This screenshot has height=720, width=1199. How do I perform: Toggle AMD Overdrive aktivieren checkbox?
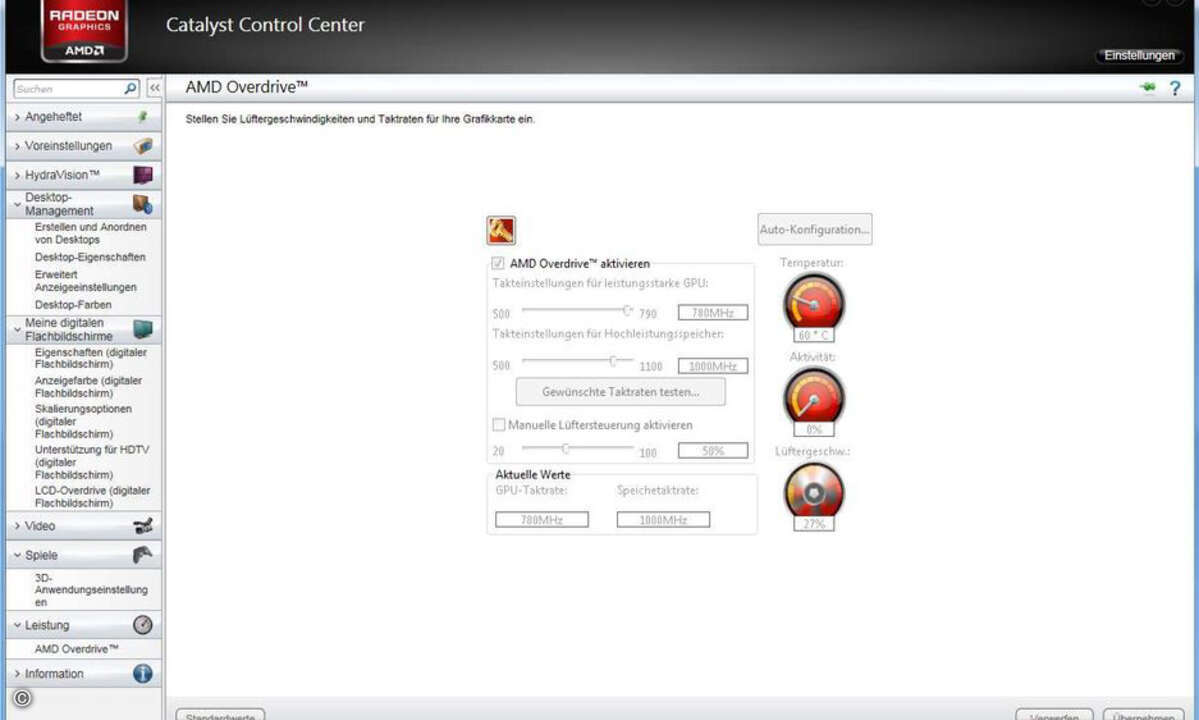coord(498,264)
